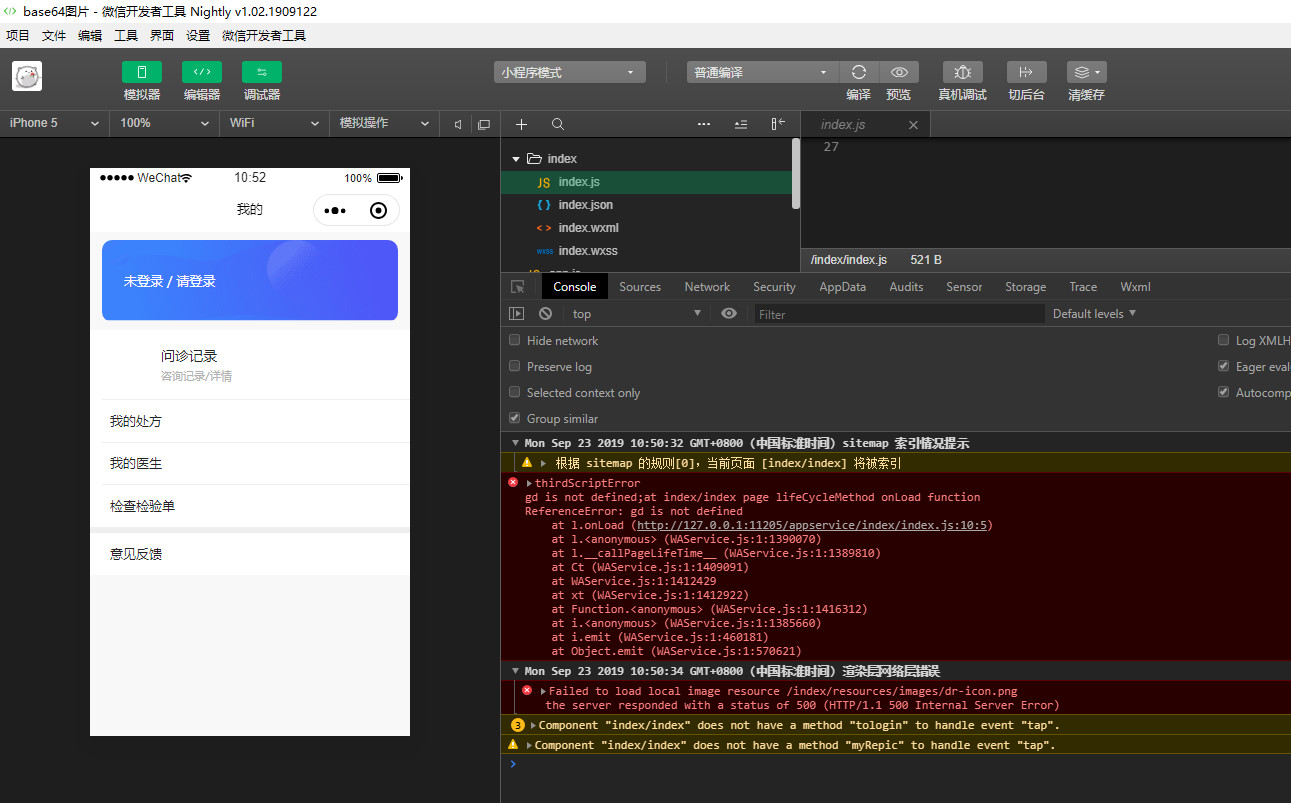The width and height of the screenshot is (1291, 803).
Task: Click the console command prompt line
Action: 896,764
